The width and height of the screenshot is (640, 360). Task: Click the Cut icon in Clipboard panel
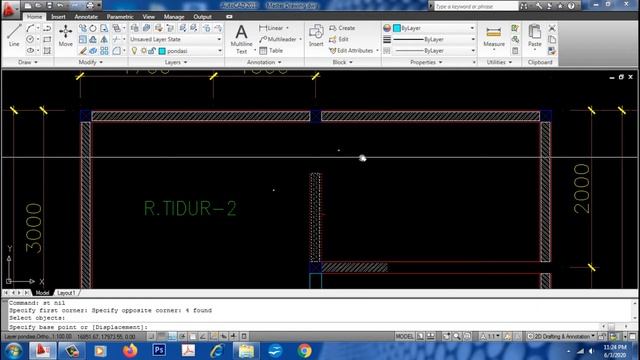[x=552, y=28]
